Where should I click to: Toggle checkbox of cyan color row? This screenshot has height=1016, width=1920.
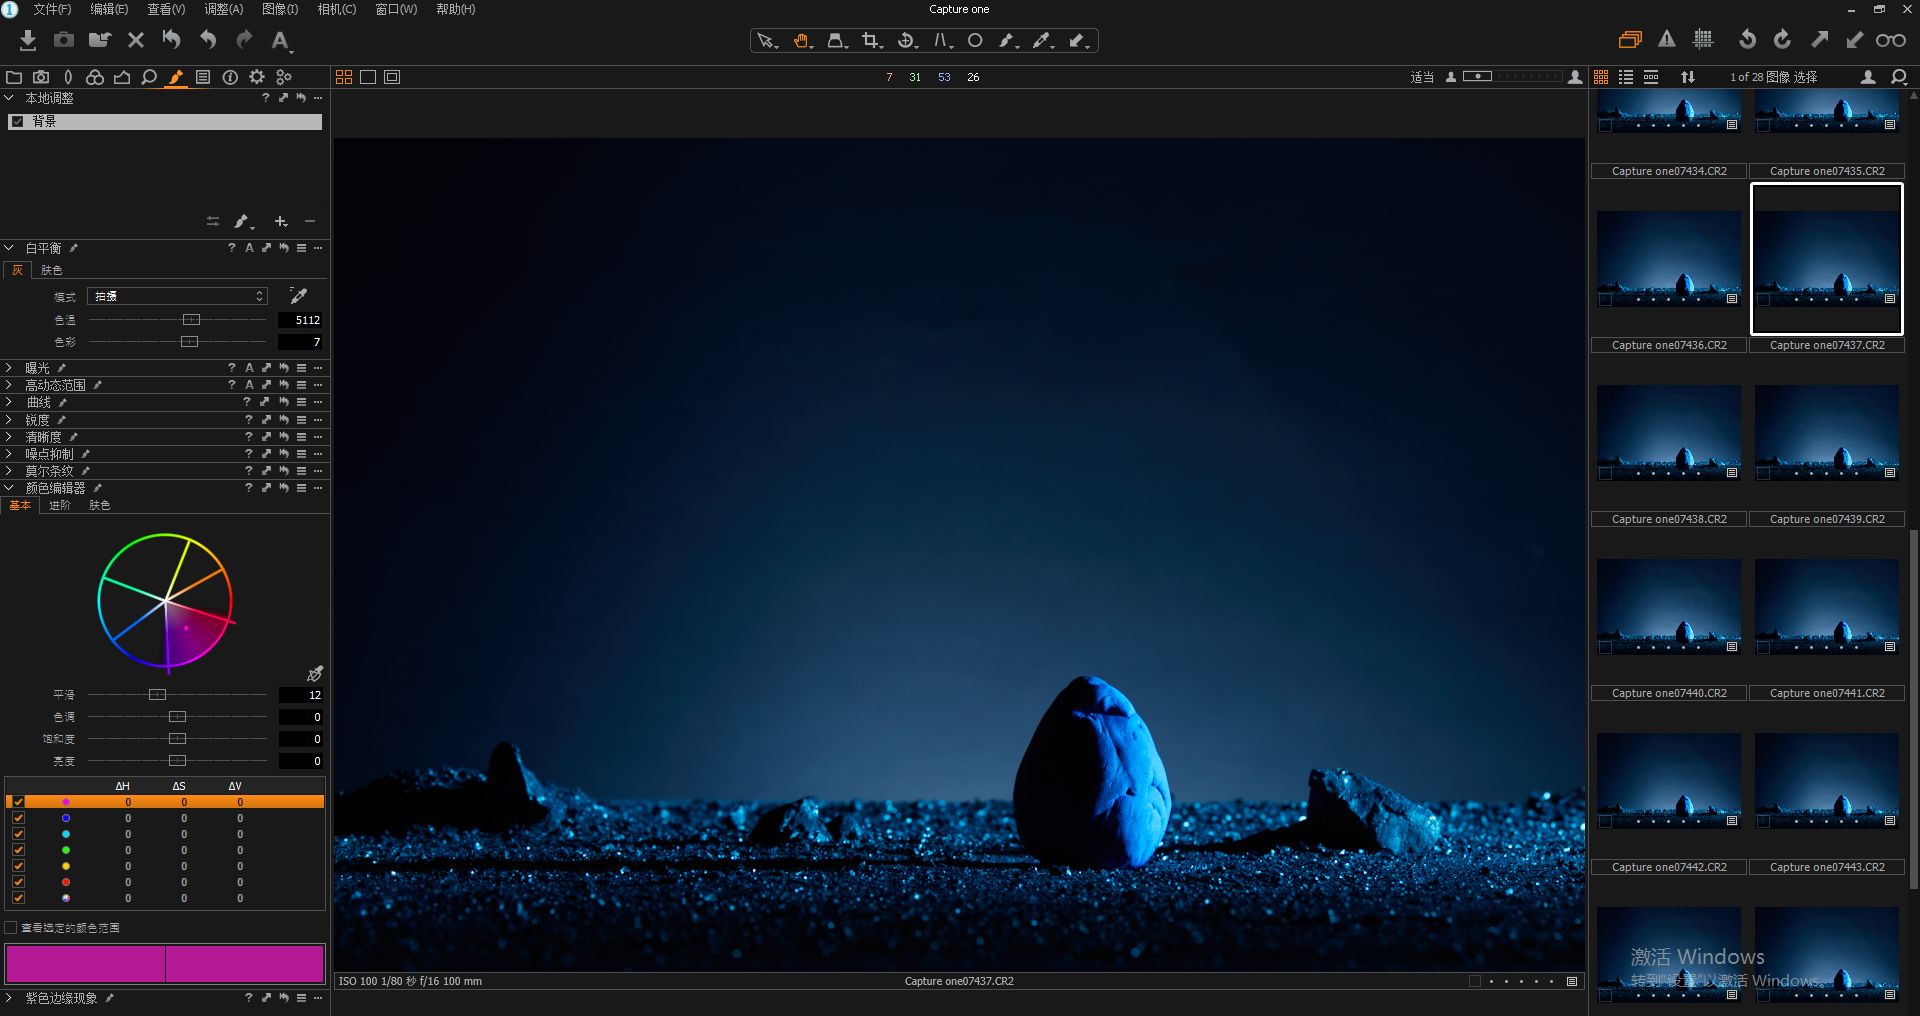18,834
